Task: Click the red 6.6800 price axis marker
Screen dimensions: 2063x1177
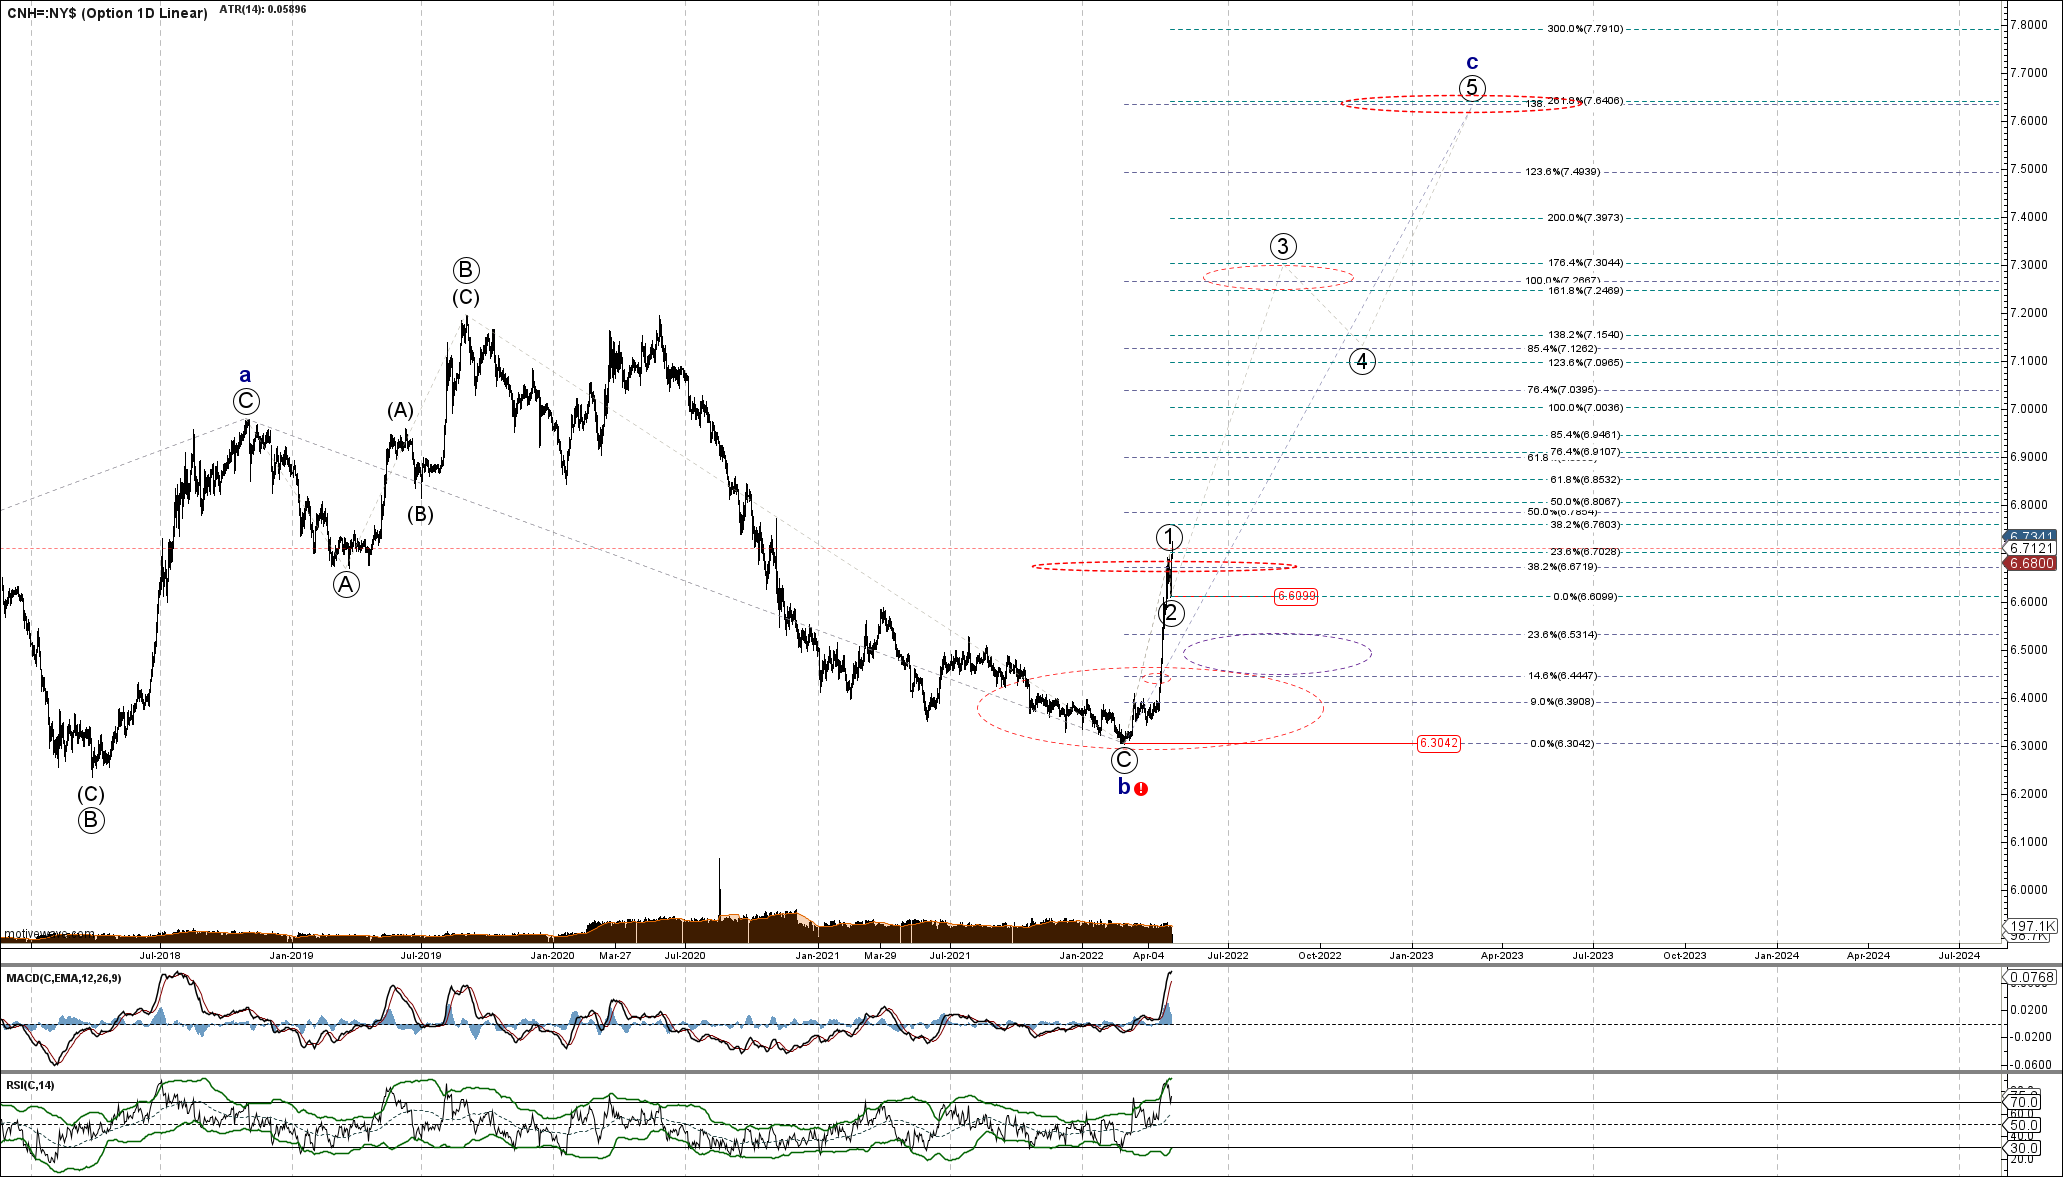Action: (2032, 563)
